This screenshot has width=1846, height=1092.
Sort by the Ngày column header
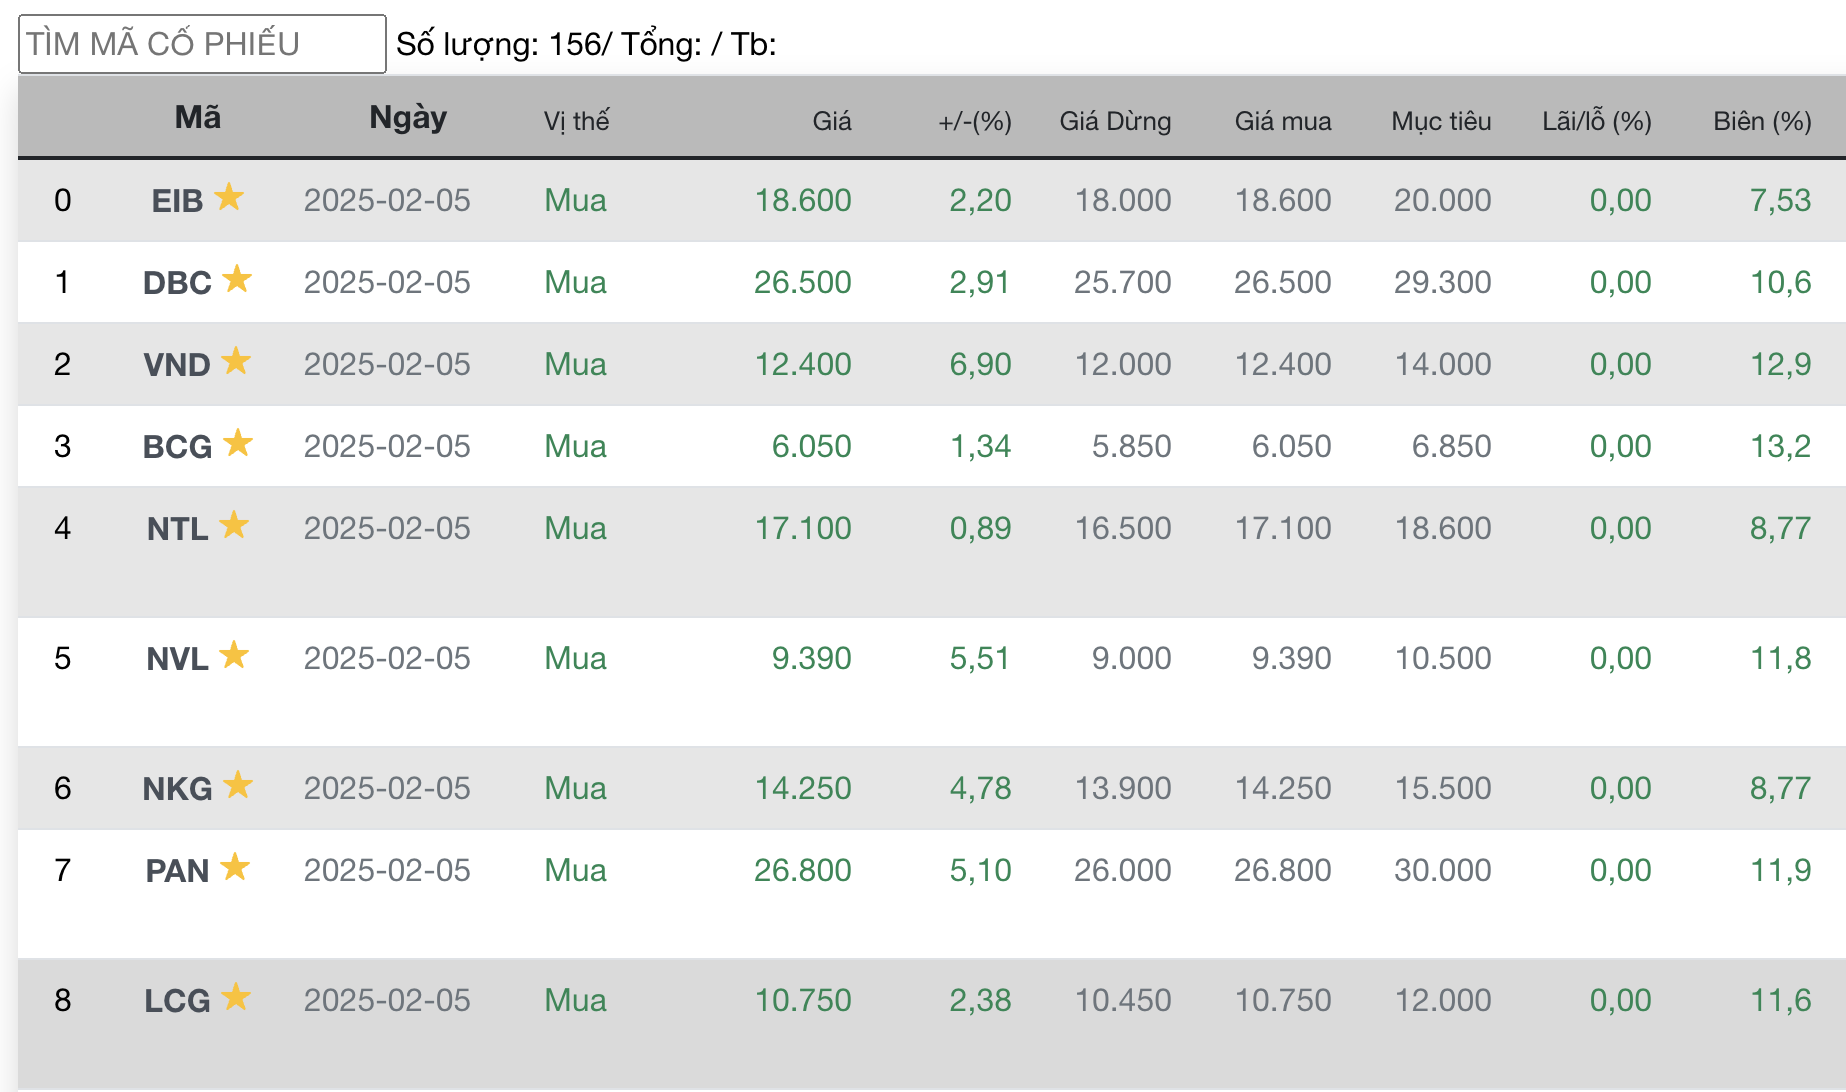[408, 118]
